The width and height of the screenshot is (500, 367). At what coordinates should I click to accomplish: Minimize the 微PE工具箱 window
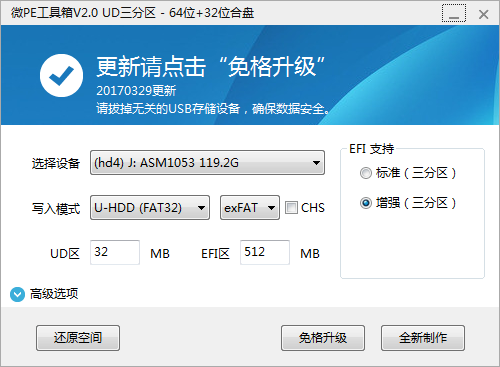tap(454, 13)
